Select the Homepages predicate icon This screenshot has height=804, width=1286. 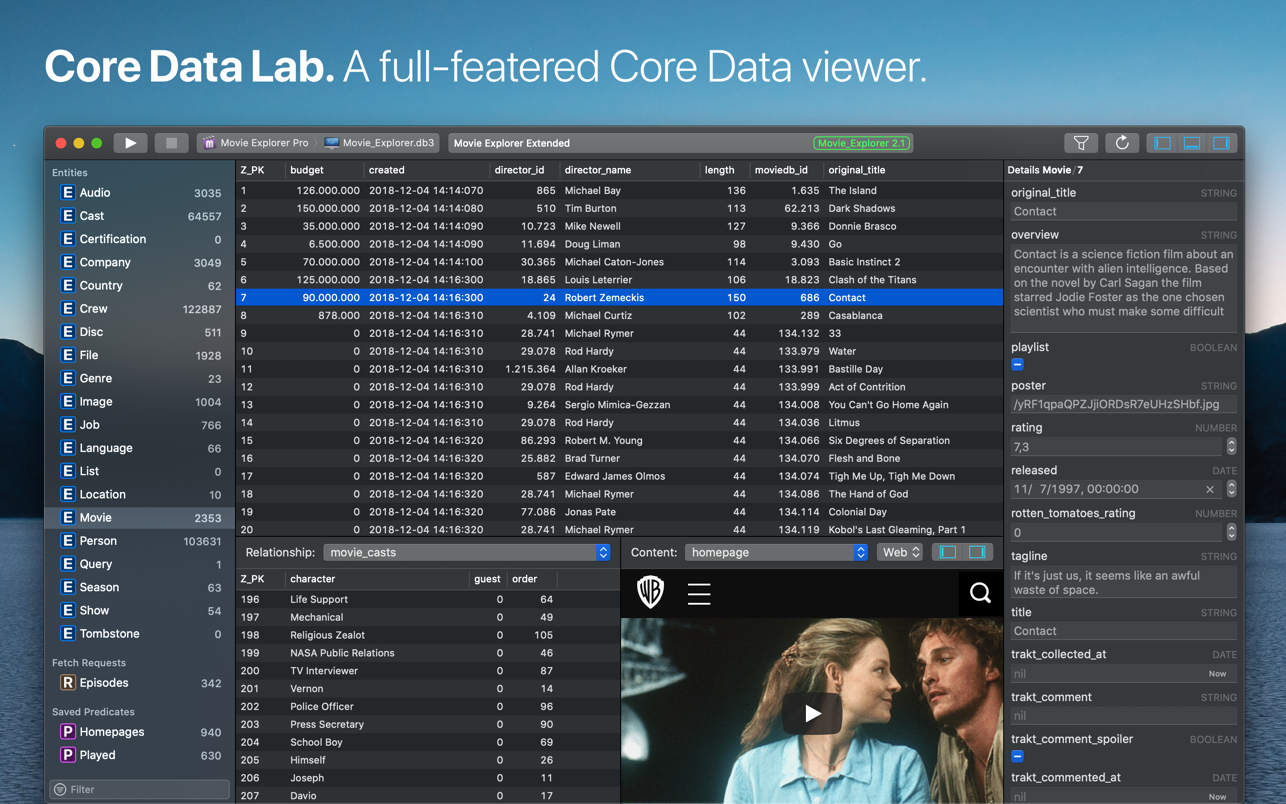67,732
